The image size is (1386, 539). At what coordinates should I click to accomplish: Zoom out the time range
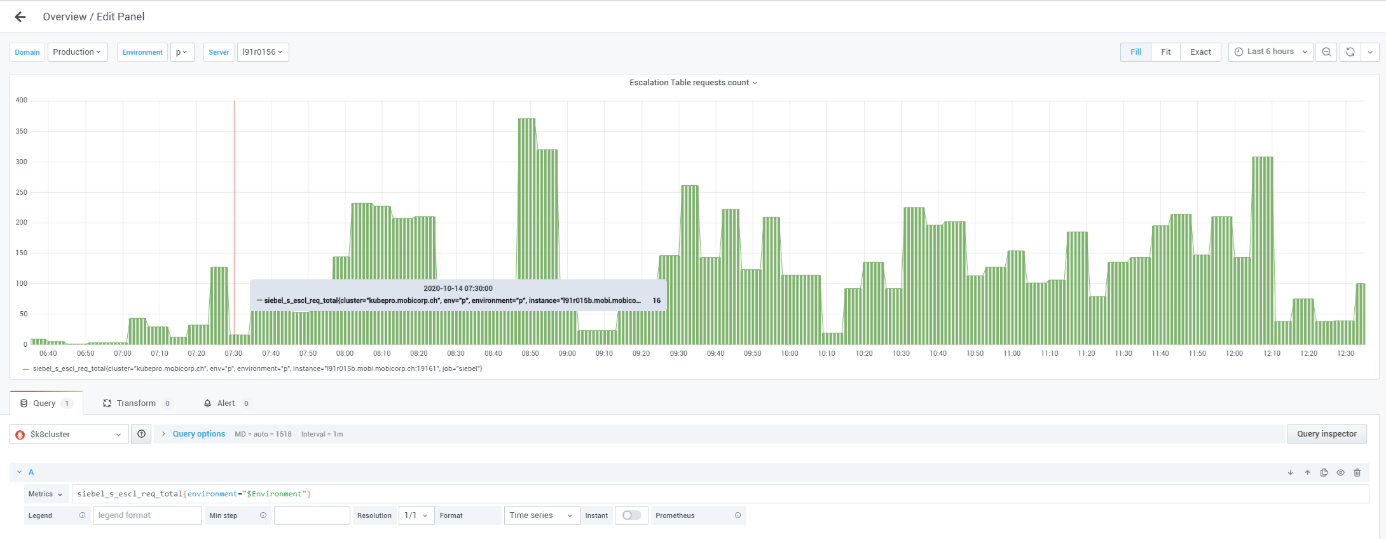[1326, 52]
